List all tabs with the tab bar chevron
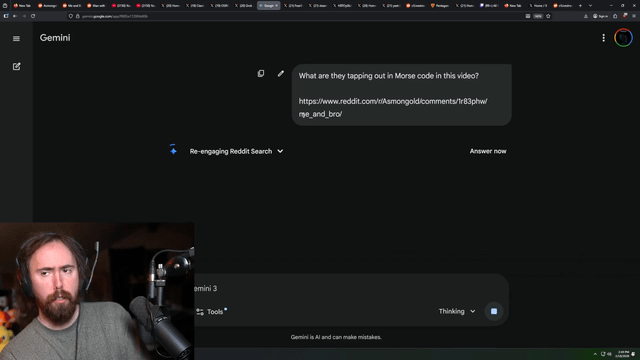This screenshot has height=360, width=640. (x=590, y=6)
